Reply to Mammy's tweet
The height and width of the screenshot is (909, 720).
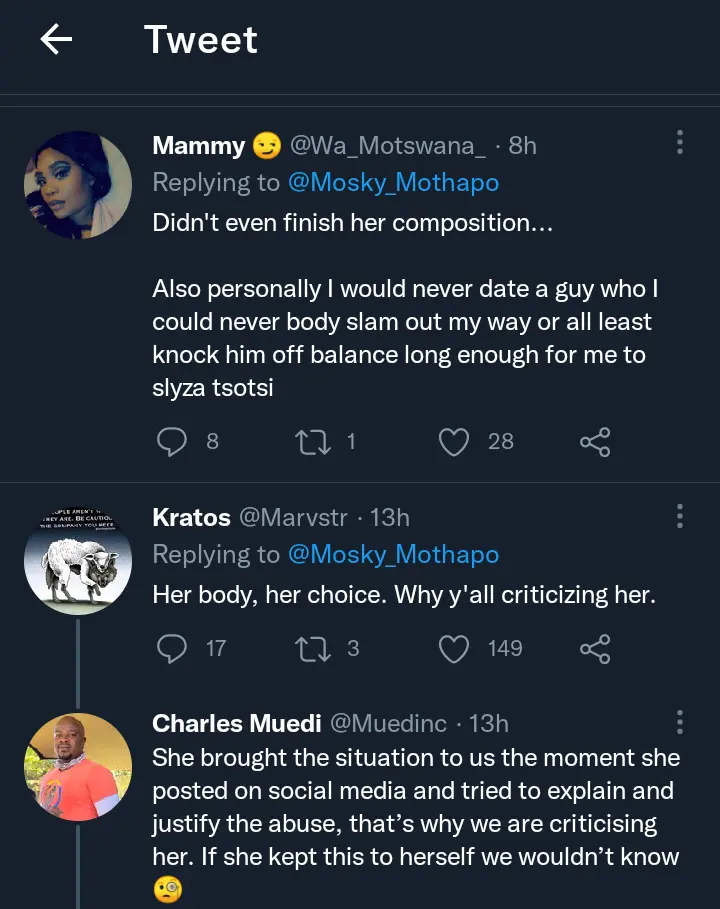[172, 441]
